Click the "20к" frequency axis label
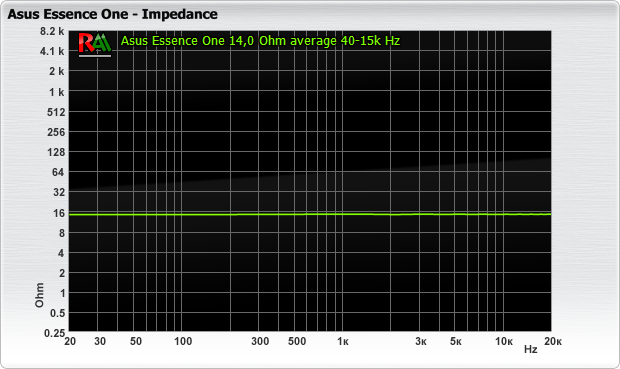 click(x=553, y=341)
